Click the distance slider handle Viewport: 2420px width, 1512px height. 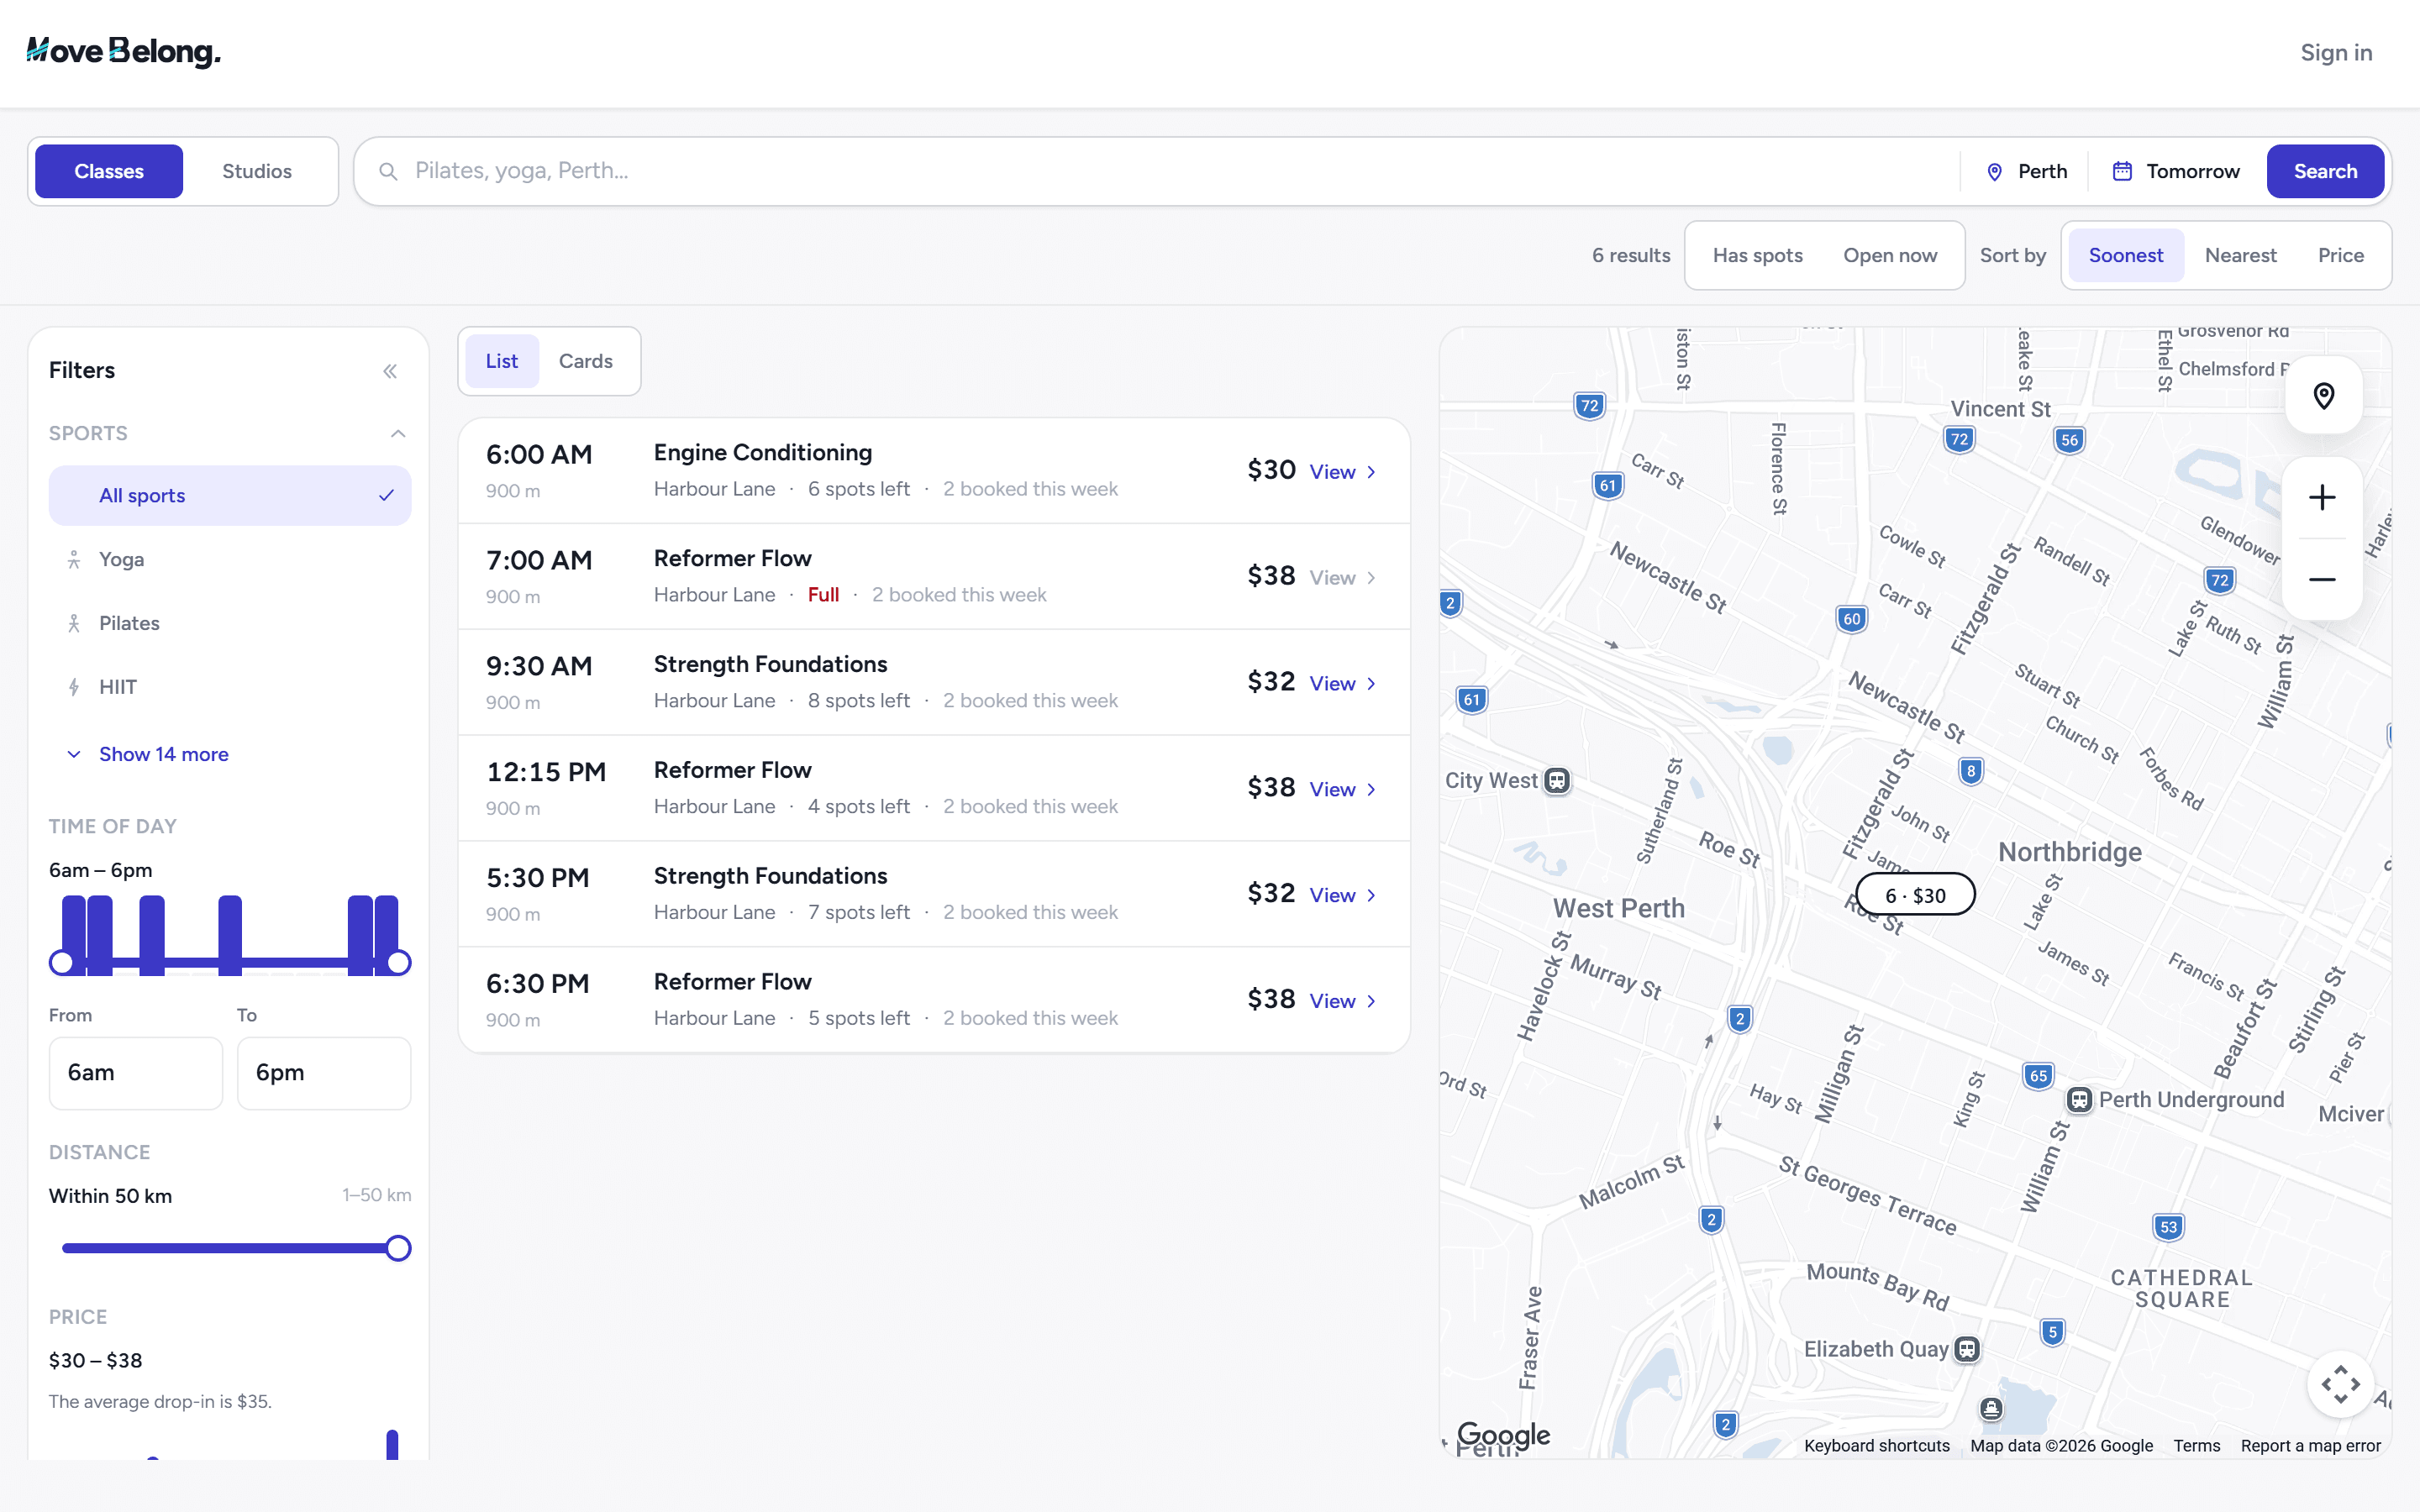(398, 1248)
